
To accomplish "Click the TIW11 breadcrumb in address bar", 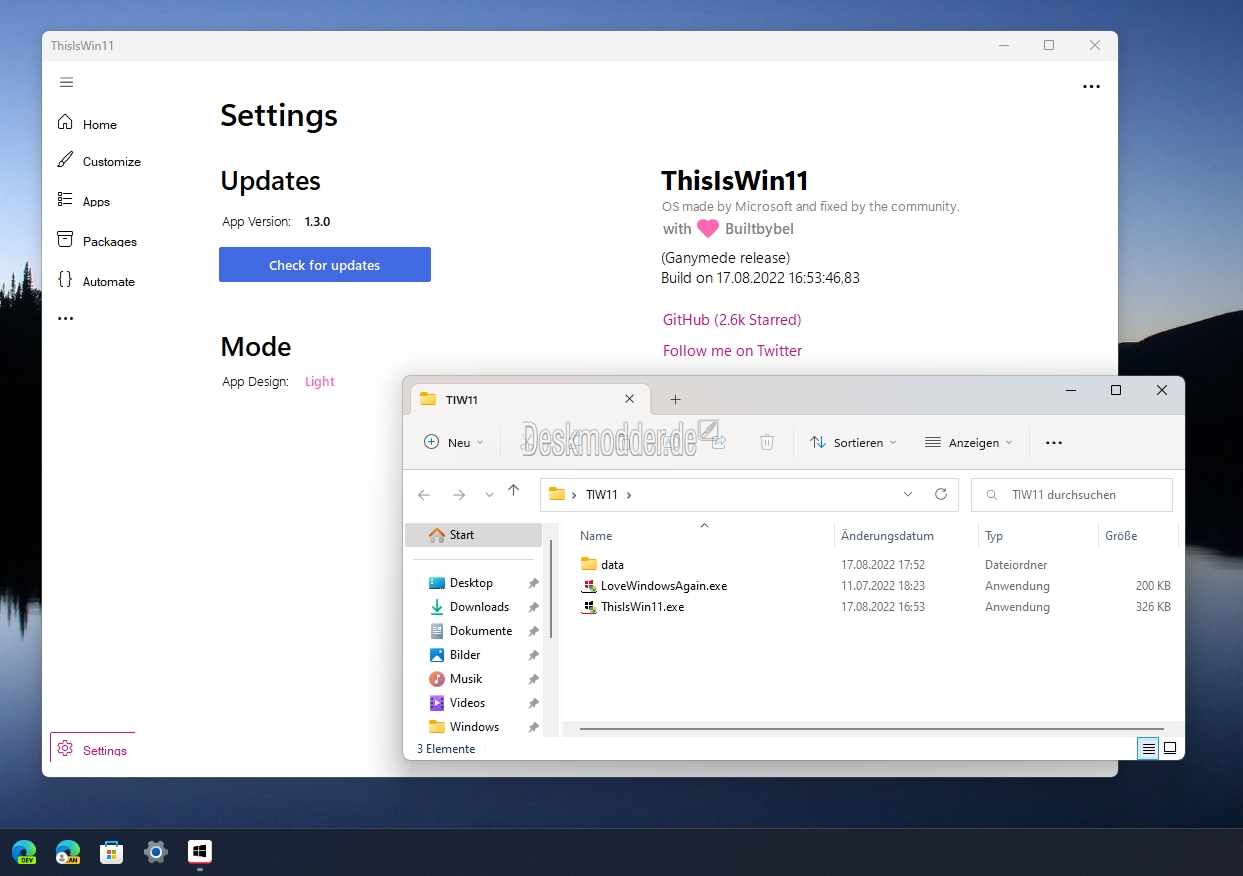I will (x=602, y=494).
